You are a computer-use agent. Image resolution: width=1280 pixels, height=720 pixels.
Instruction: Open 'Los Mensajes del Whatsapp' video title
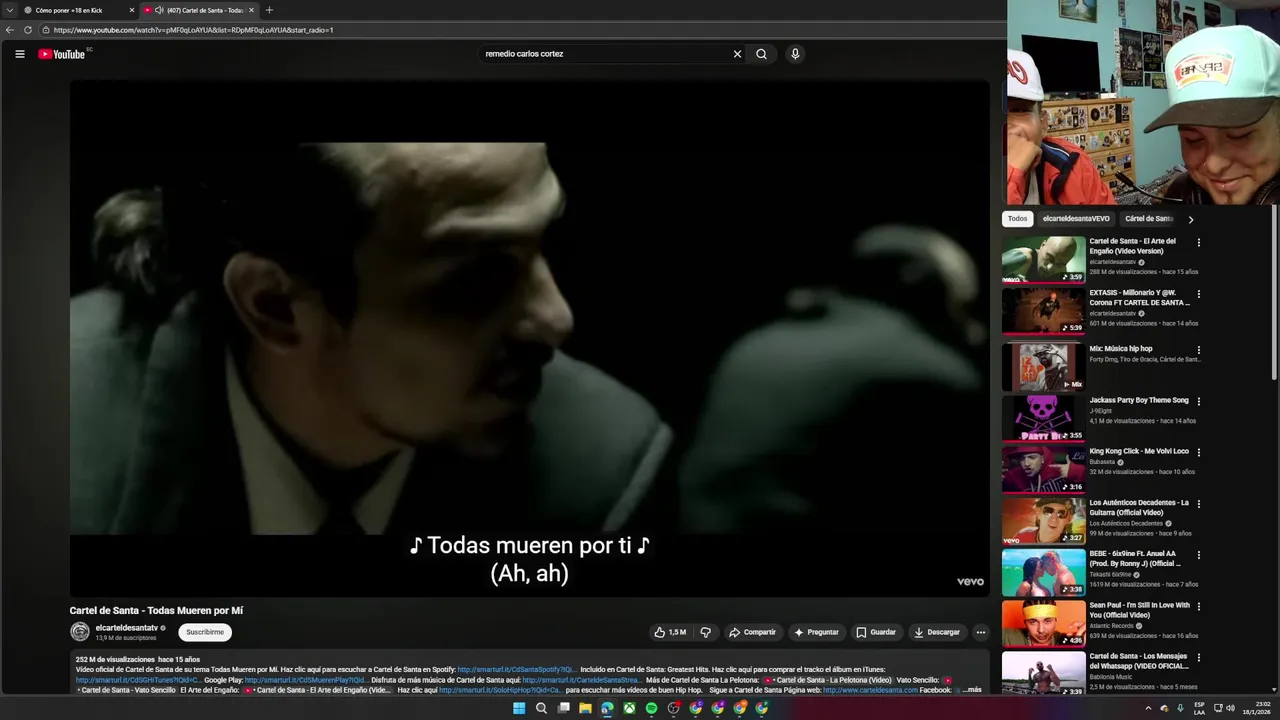tap(1139, 661)
